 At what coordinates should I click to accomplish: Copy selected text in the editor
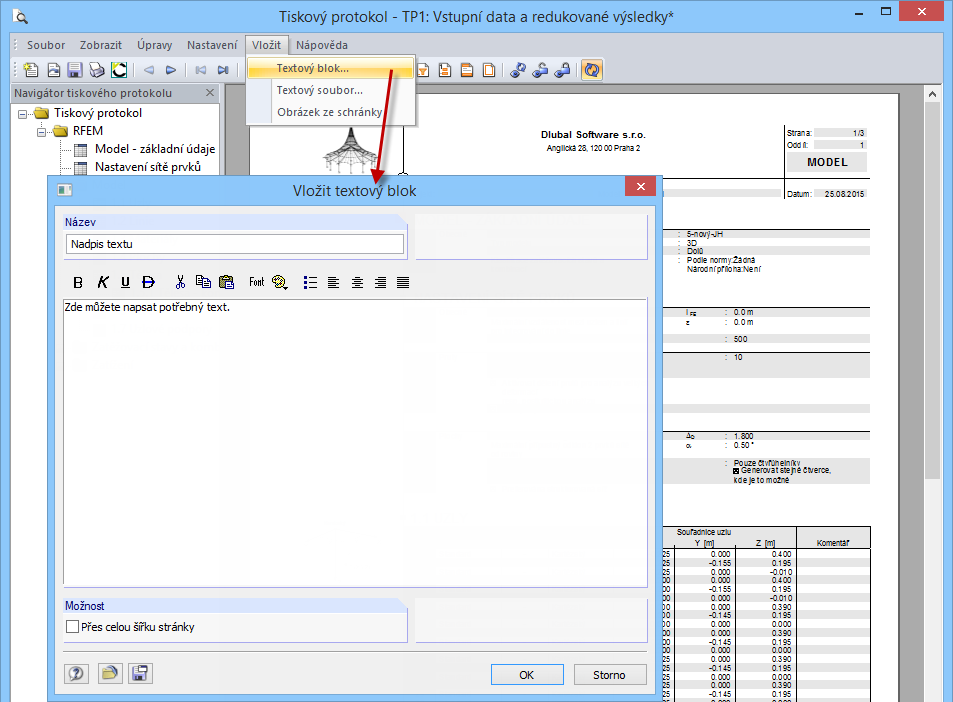click(x=203, y=282)
